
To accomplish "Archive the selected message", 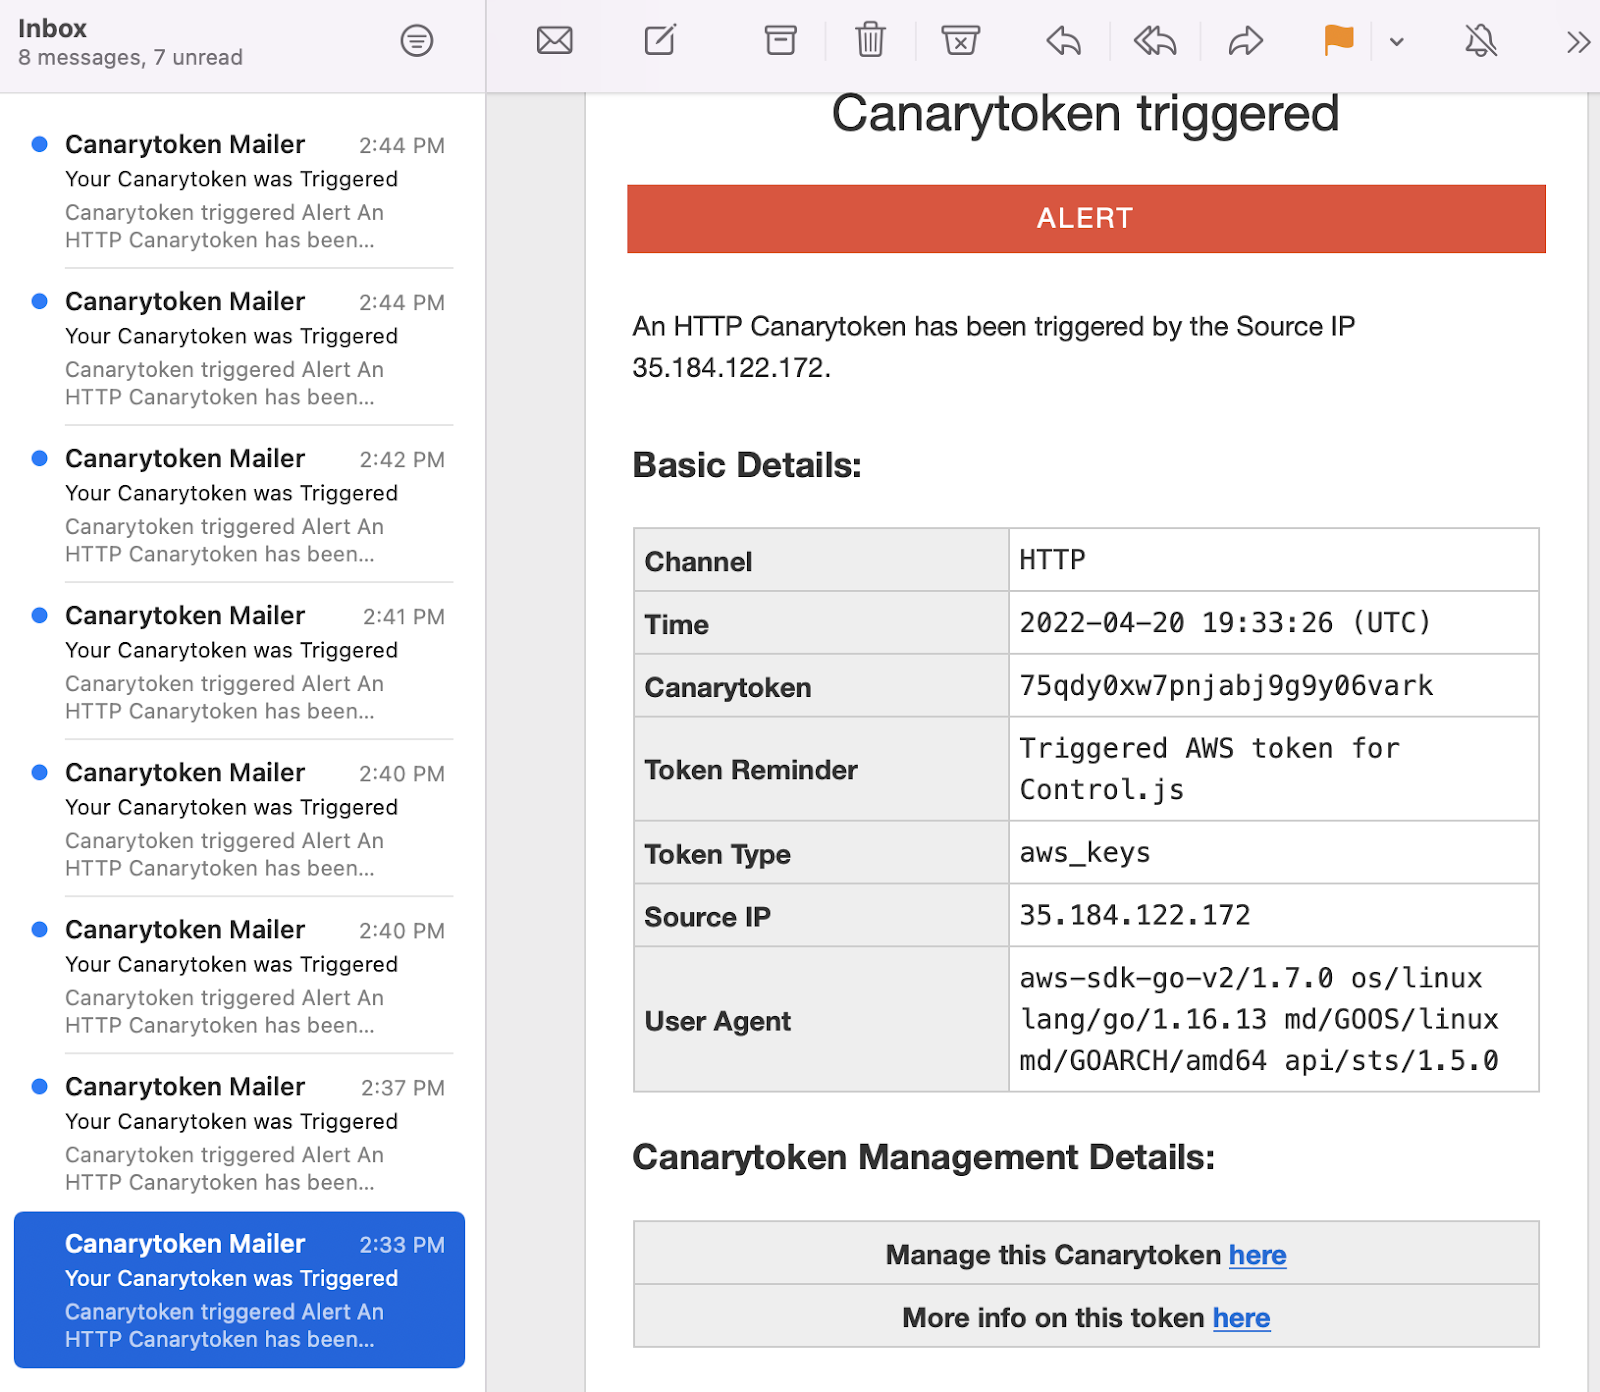I will click(x=780, y=40).
